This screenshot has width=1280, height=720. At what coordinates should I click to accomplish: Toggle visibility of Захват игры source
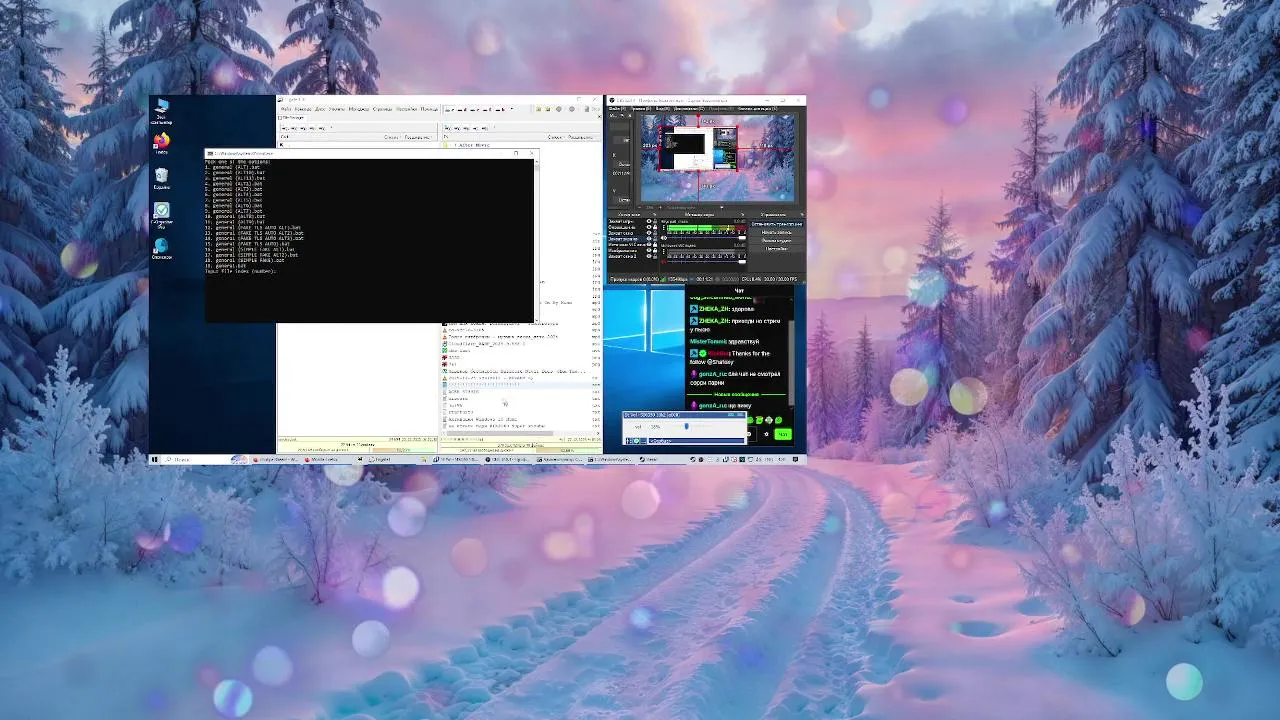tap(649, 221)
